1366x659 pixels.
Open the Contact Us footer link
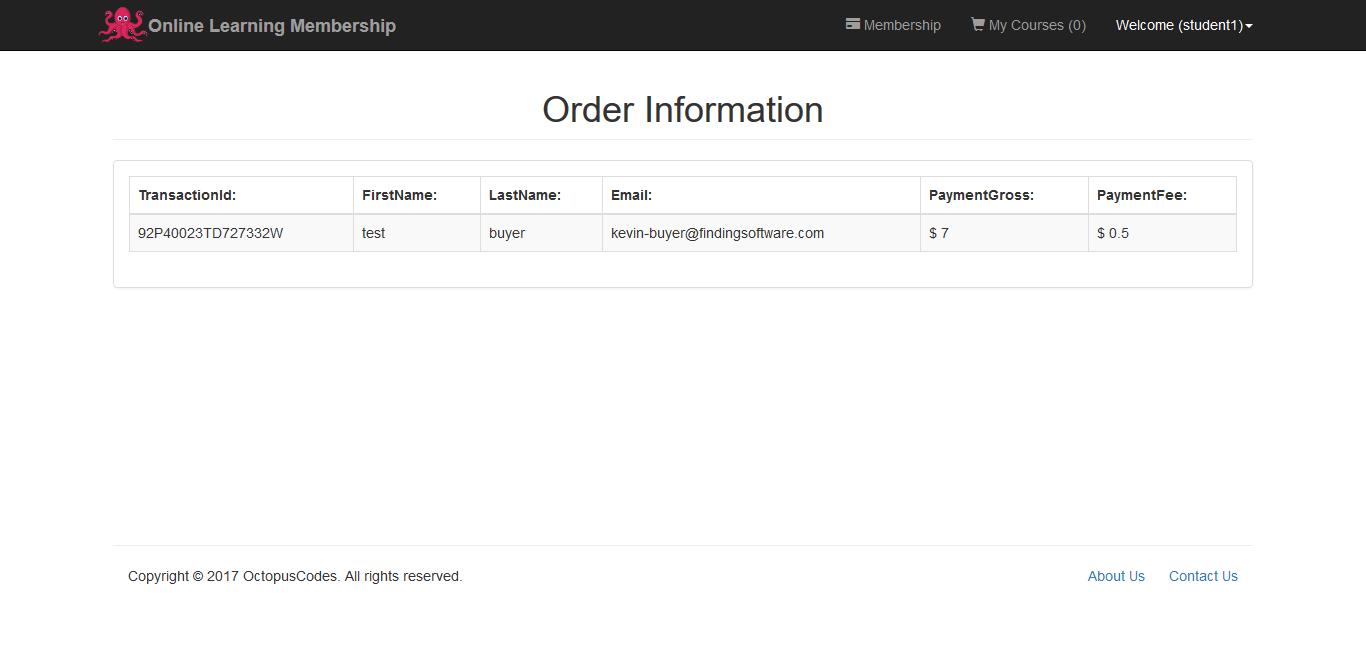pos(1203,576)
